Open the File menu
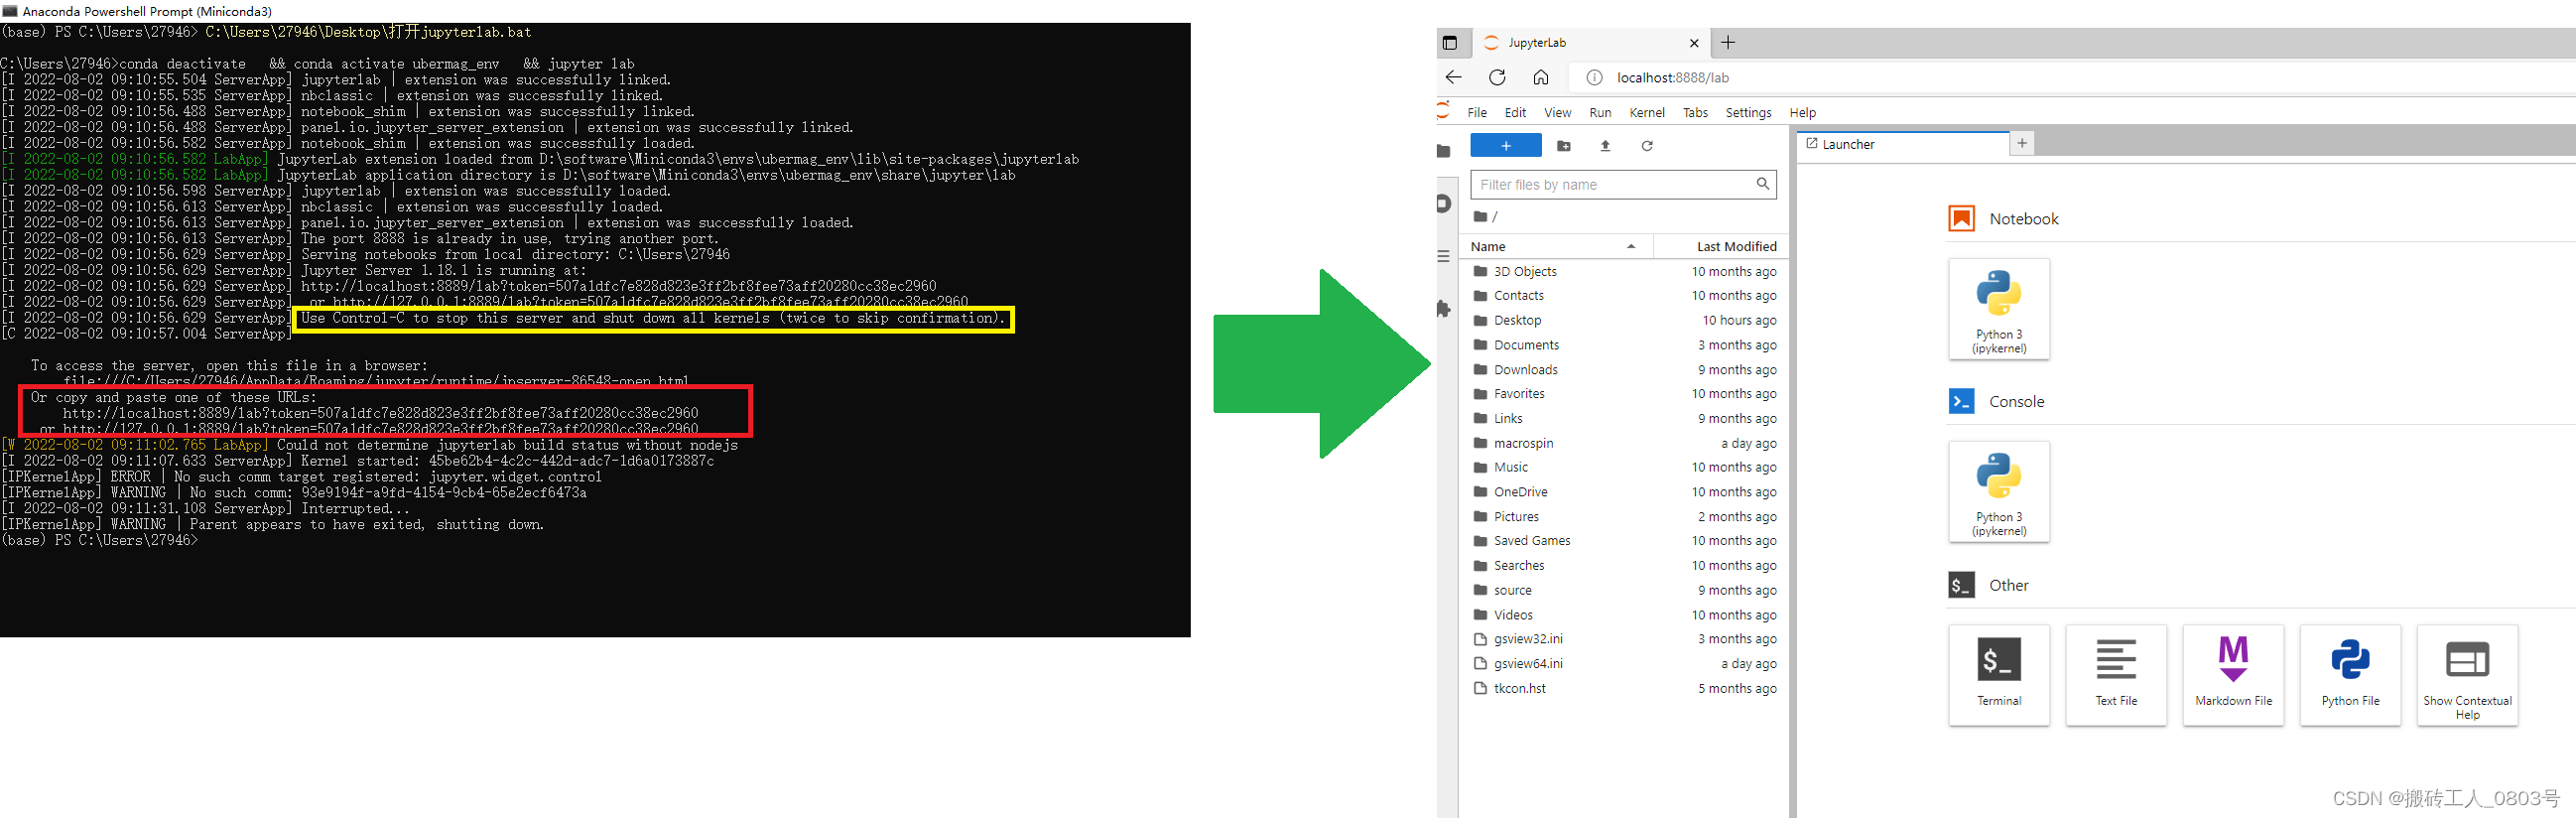This screenshot has height=818, width=2576. (x=1477, y=113)
